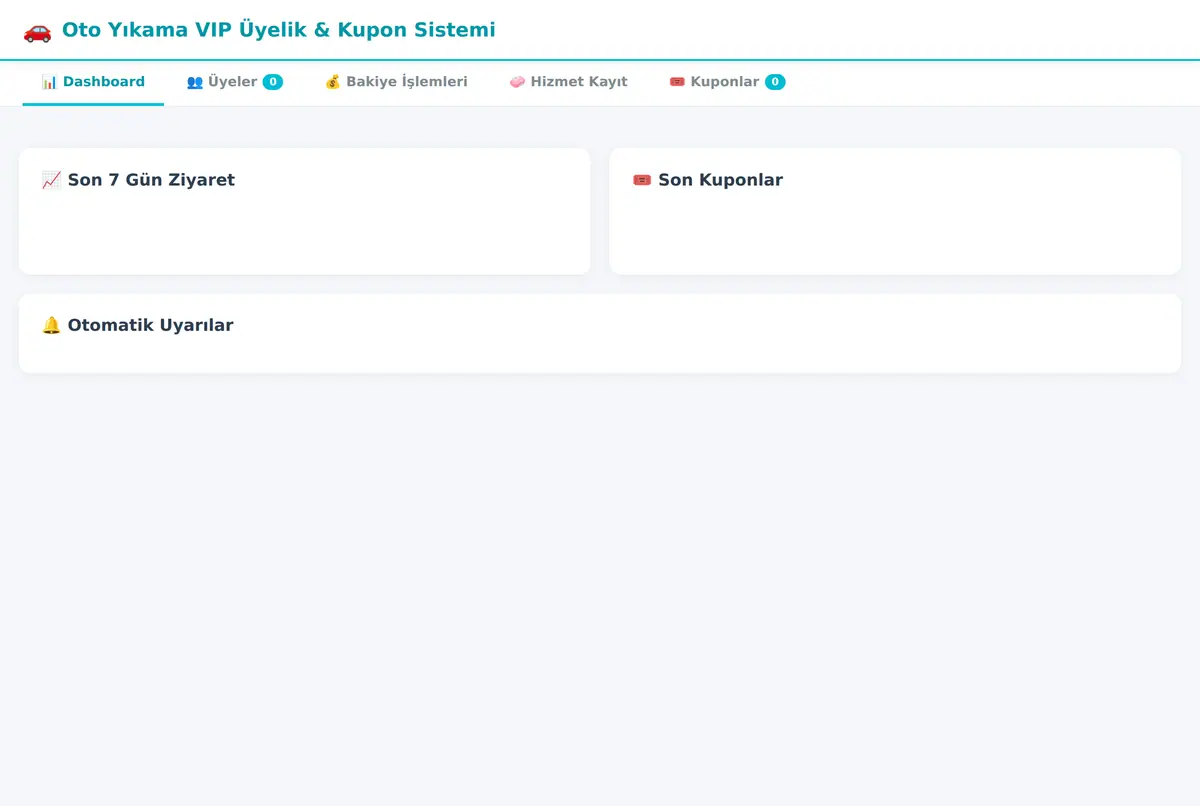The width and height of the screenshot is (1200, 806).
Task: Click the bell icon beside Otomatik Uyarılar
Action: 51,325
